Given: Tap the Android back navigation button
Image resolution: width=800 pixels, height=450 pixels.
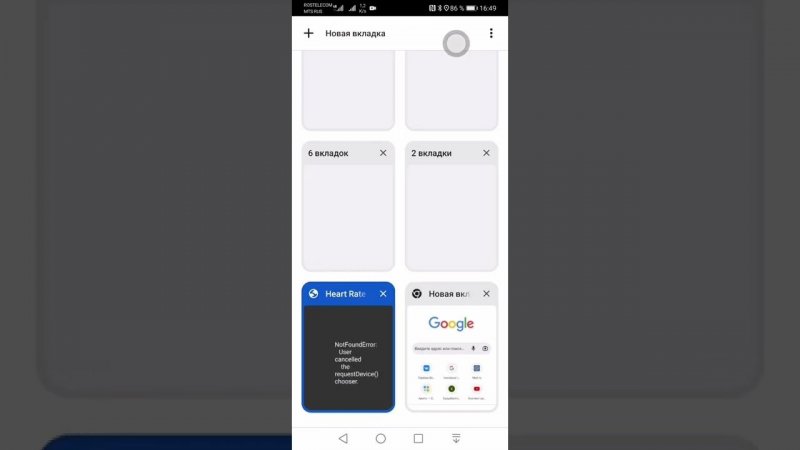Looking at the screenshot, I should (343, 438).
